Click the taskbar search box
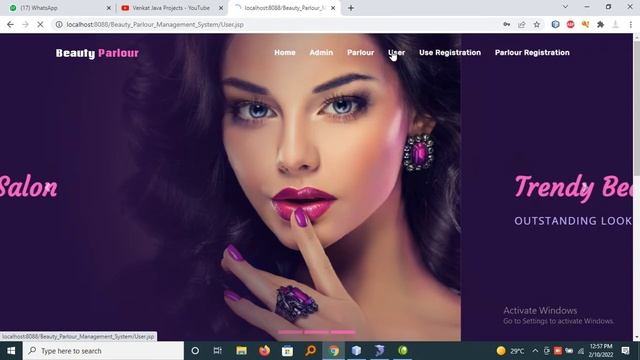640x360 pixels. pos(103,351)
